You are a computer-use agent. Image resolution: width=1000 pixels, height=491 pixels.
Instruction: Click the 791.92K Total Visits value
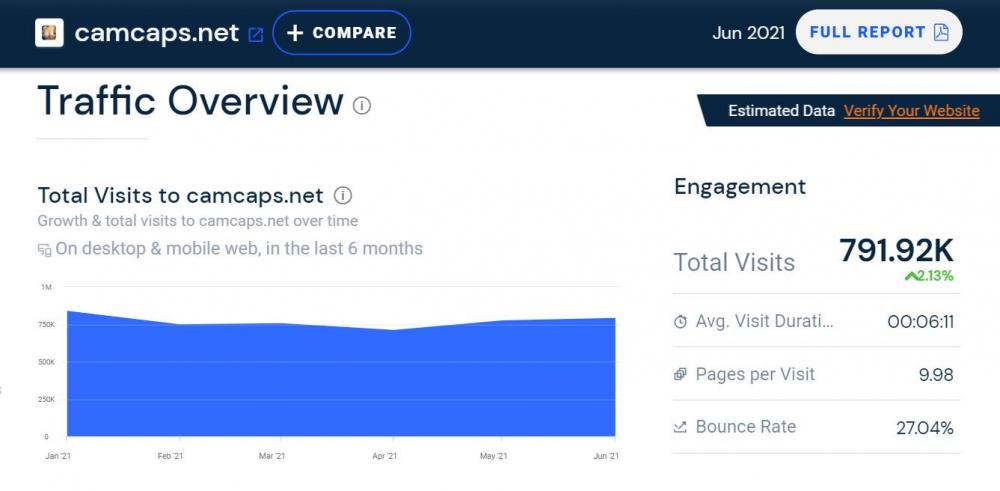click(x=896, y=251)
